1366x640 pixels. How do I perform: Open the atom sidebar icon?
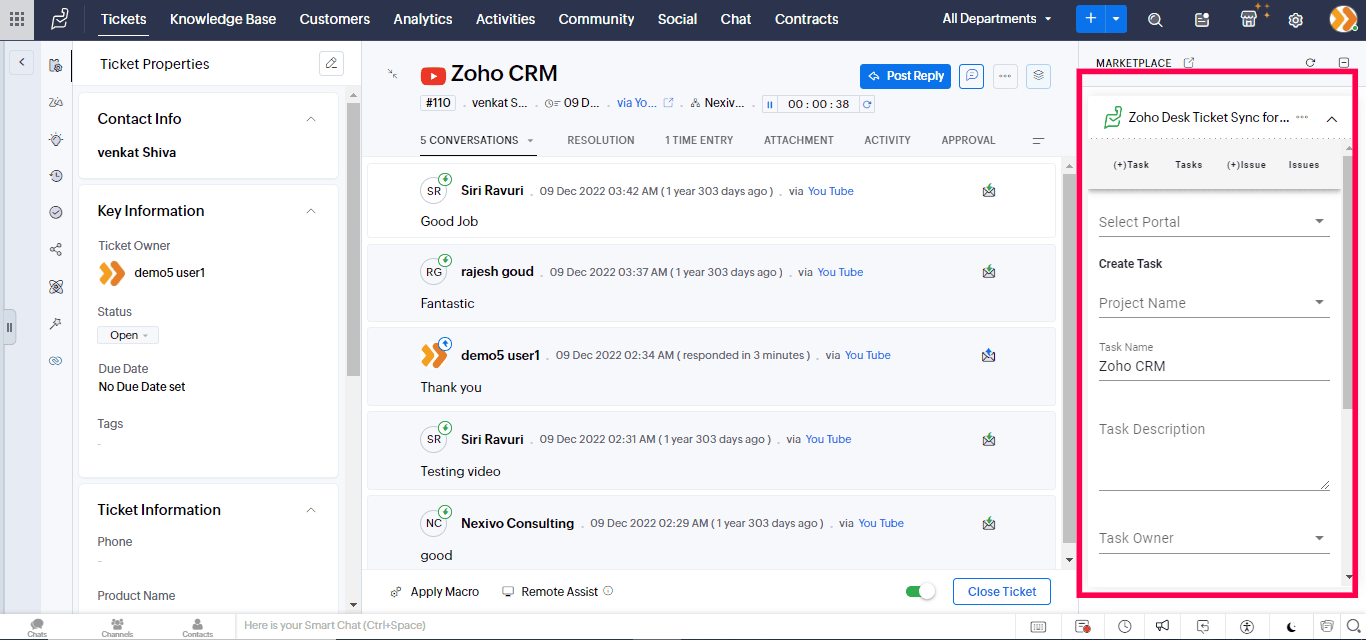click(x=56, y=287)
